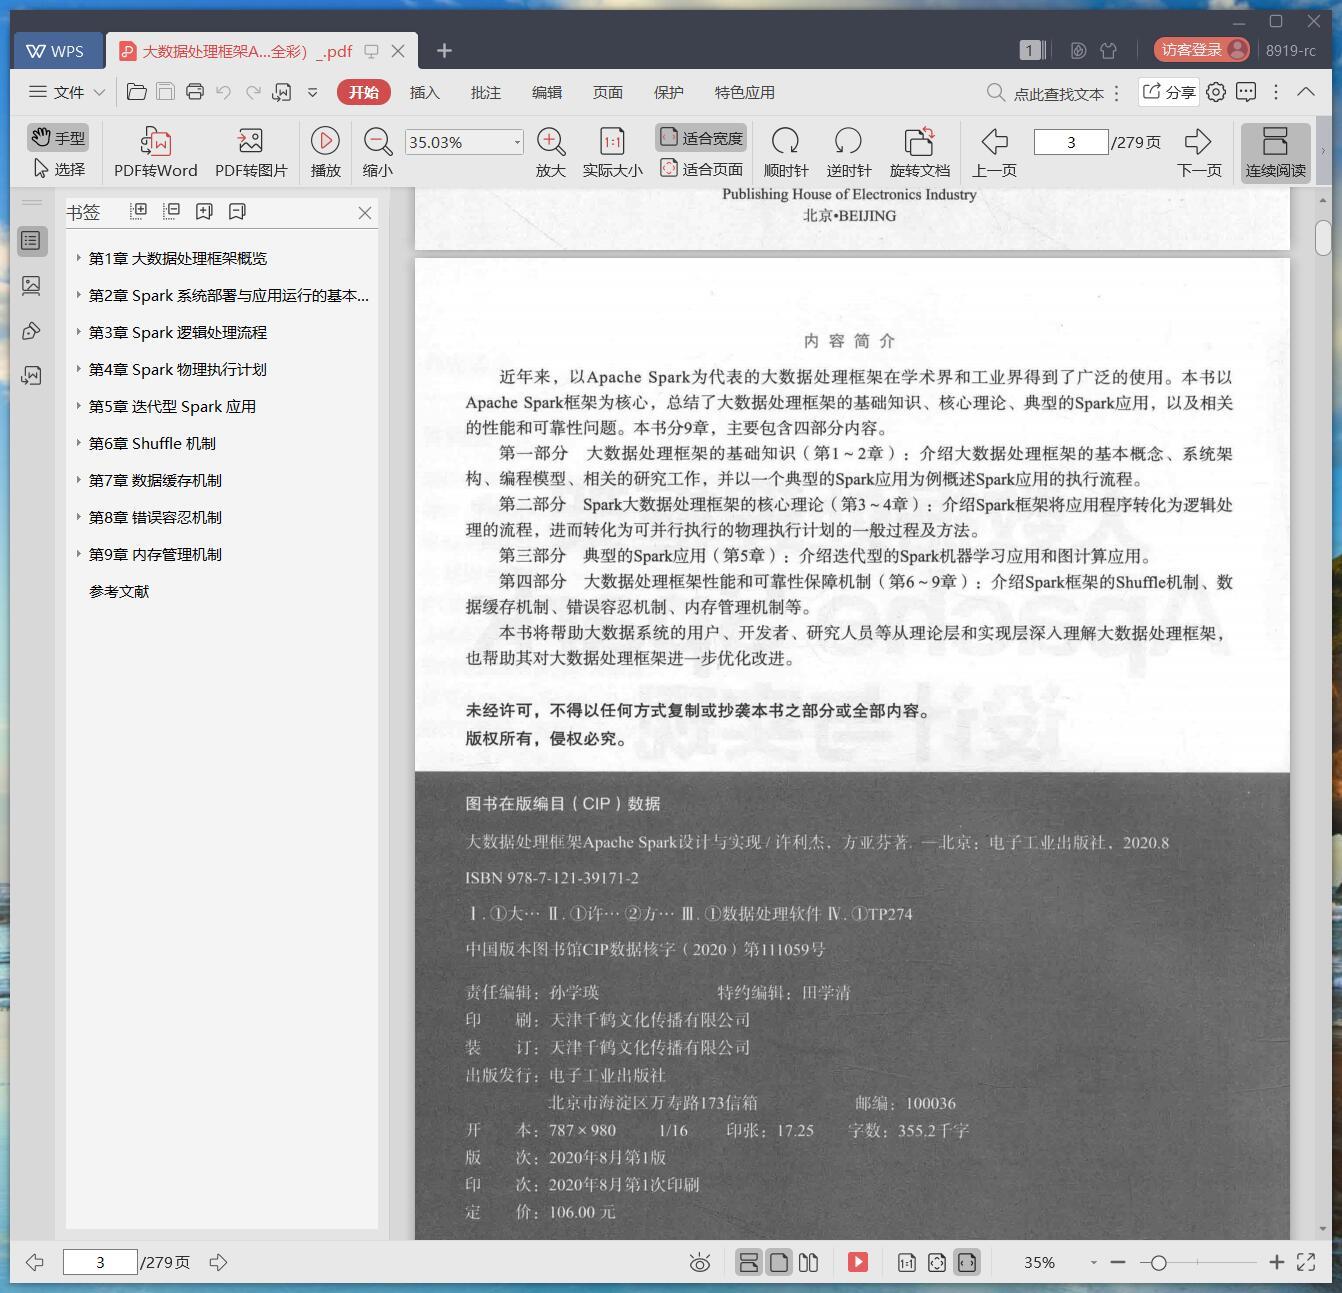Toggle single page view in status bar

[779, 1262]
